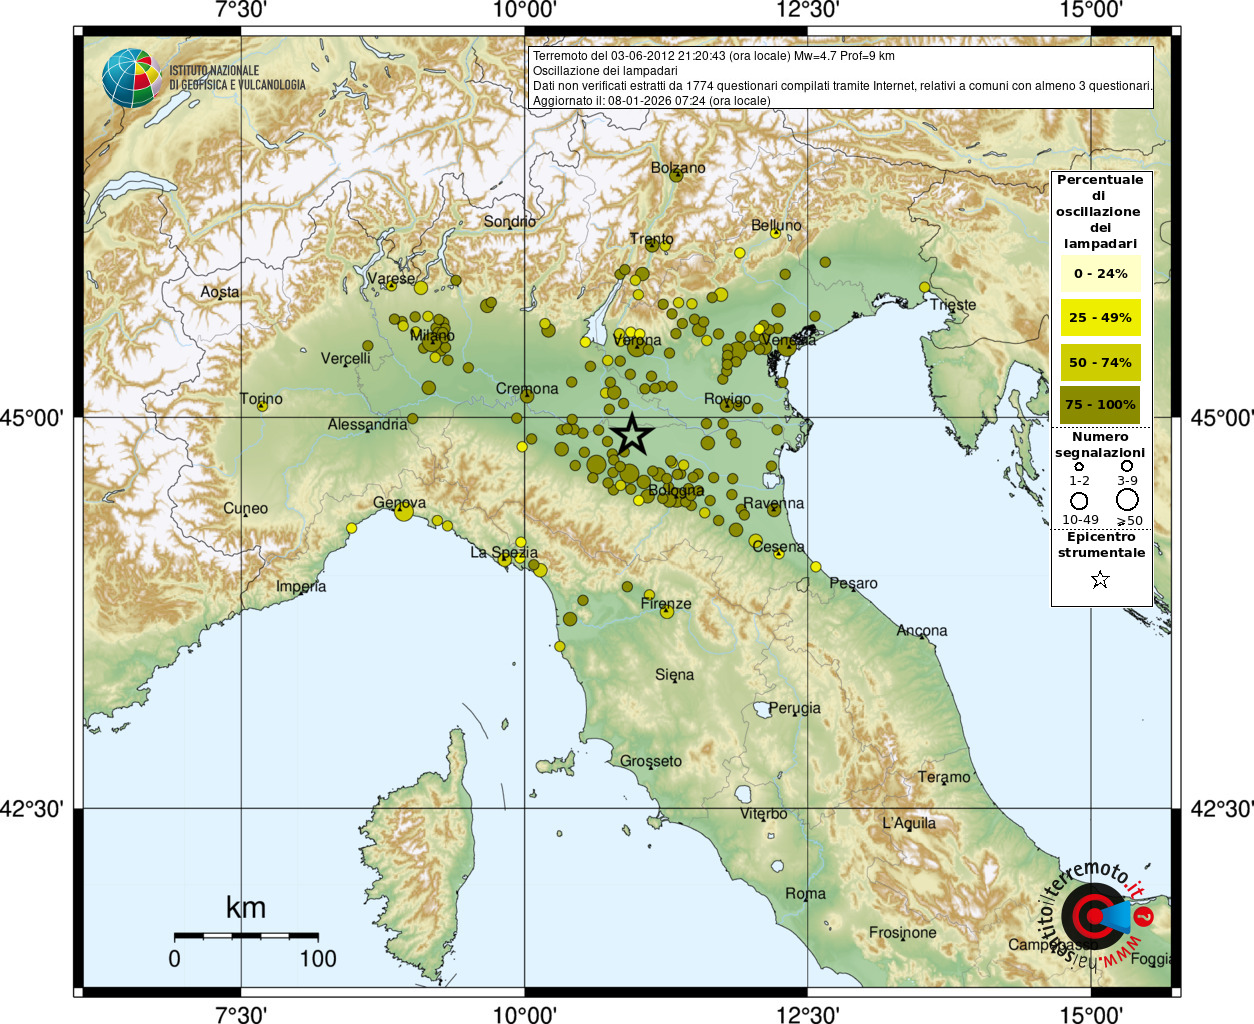Click the L'Aquila city label
Image resolution: width=1254 pixels, height=1024 pixels.
click(x=909, y=823)
